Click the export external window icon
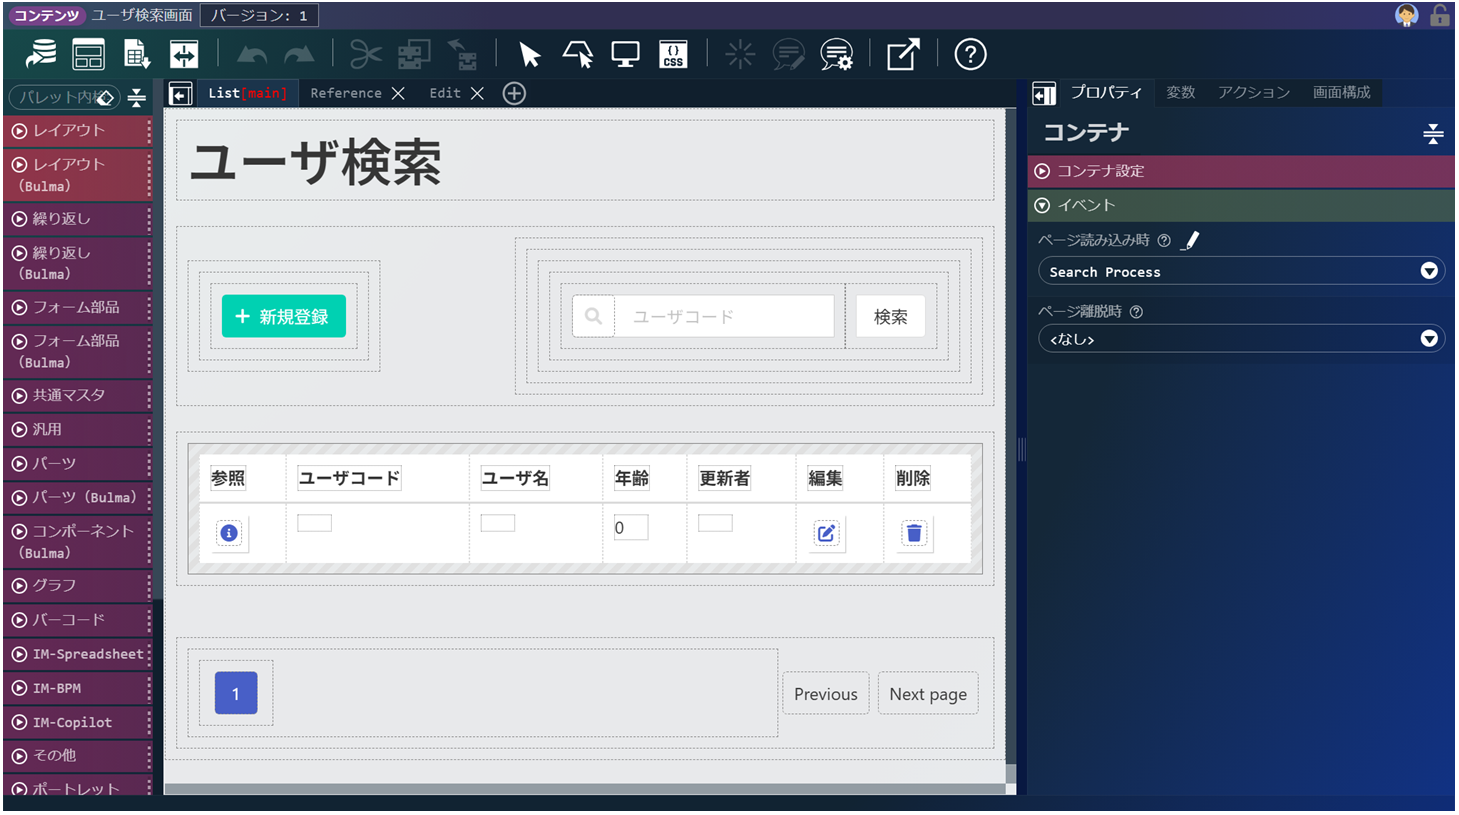This screenshot has width=1459, height=815. 902,55
